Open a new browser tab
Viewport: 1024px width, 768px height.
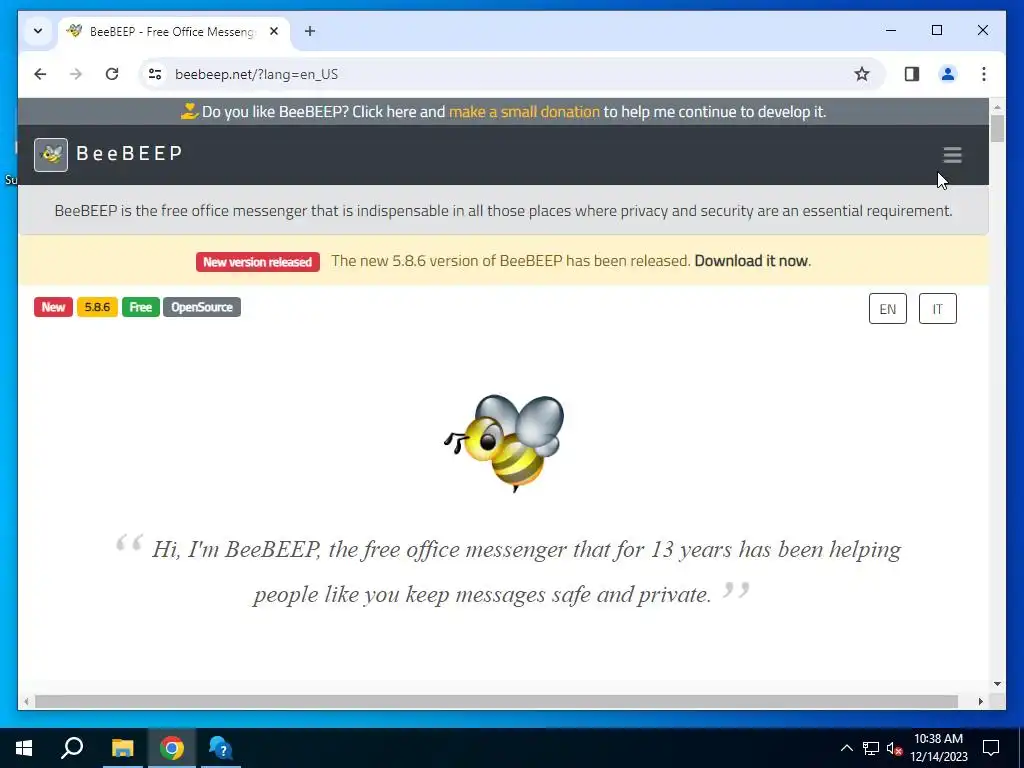[x=310, y=31]
